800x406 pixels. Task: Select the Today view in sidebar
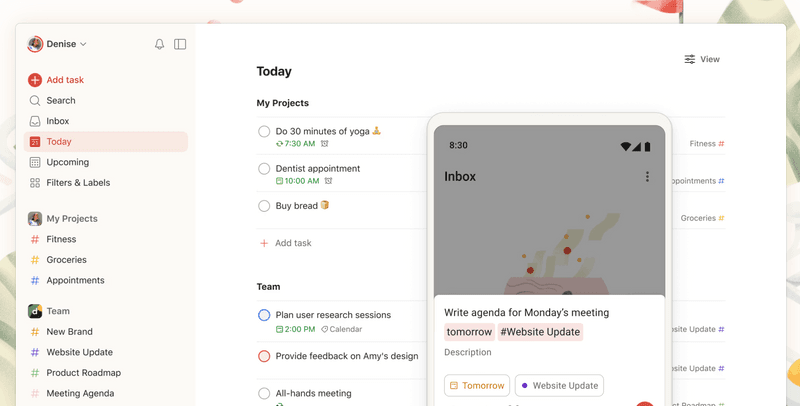58,142
